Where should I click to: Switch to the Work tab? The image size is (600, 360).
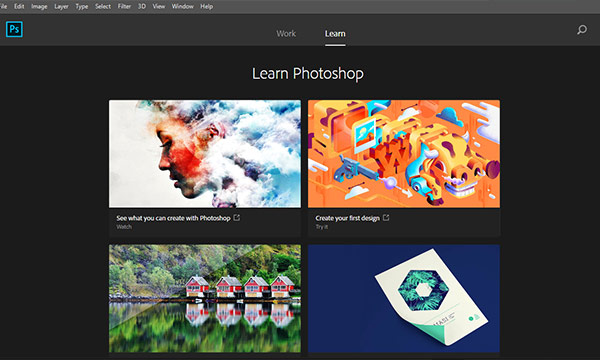coord(286,34)
